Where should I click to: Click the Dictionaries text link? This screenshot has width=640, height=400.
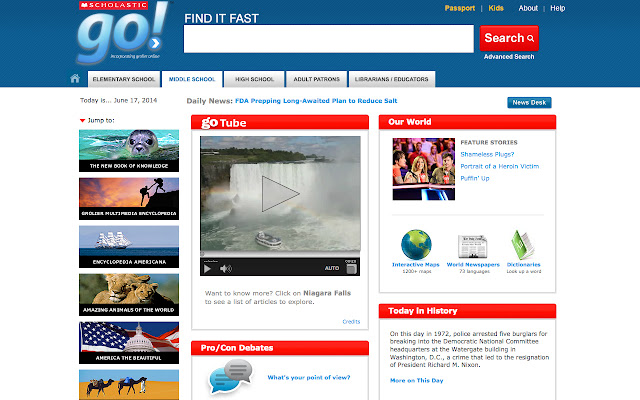pyautogui.click(x=523, y=264)
